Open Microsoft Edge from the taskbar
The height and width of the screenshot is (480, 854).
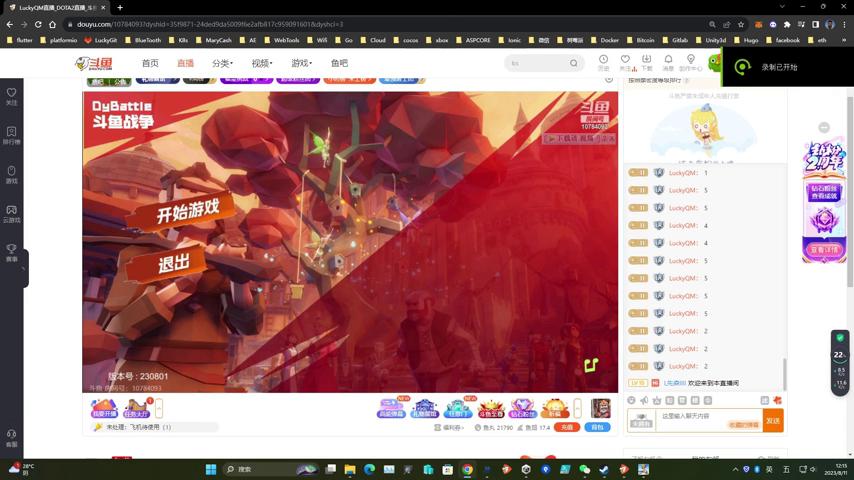coord(369,469)
